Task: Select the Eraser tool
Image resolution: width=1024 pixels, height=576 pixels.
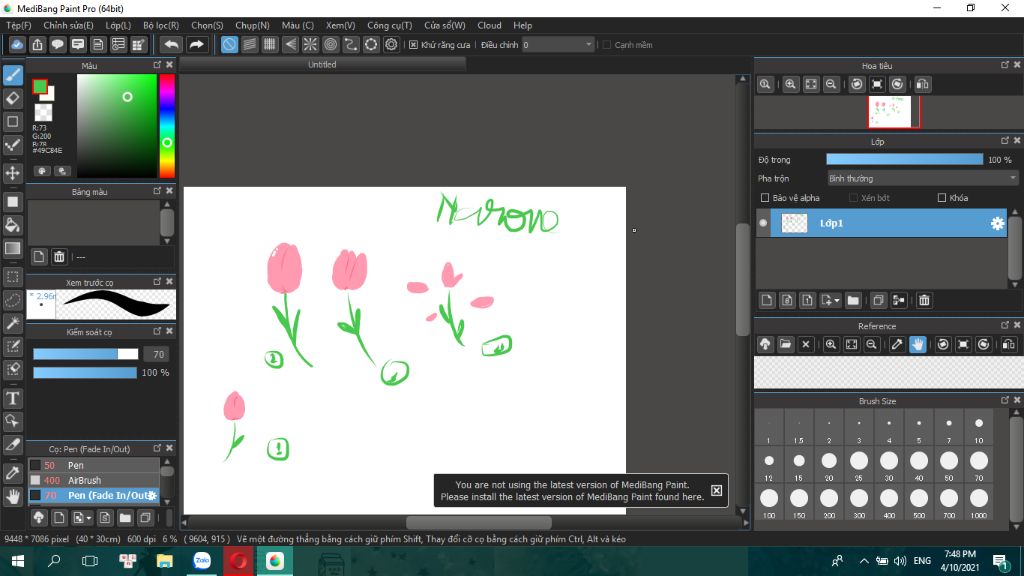Action: point(12,99)
